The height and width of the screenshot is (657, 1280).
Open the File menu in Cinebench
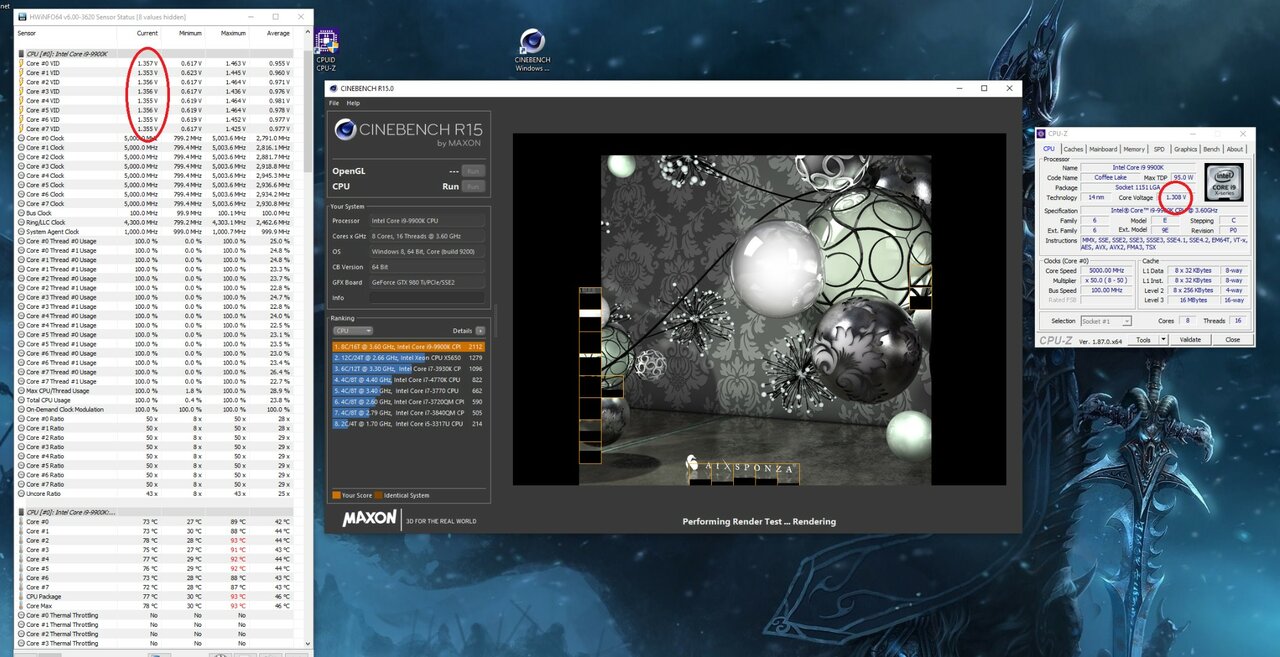[334, 103]
